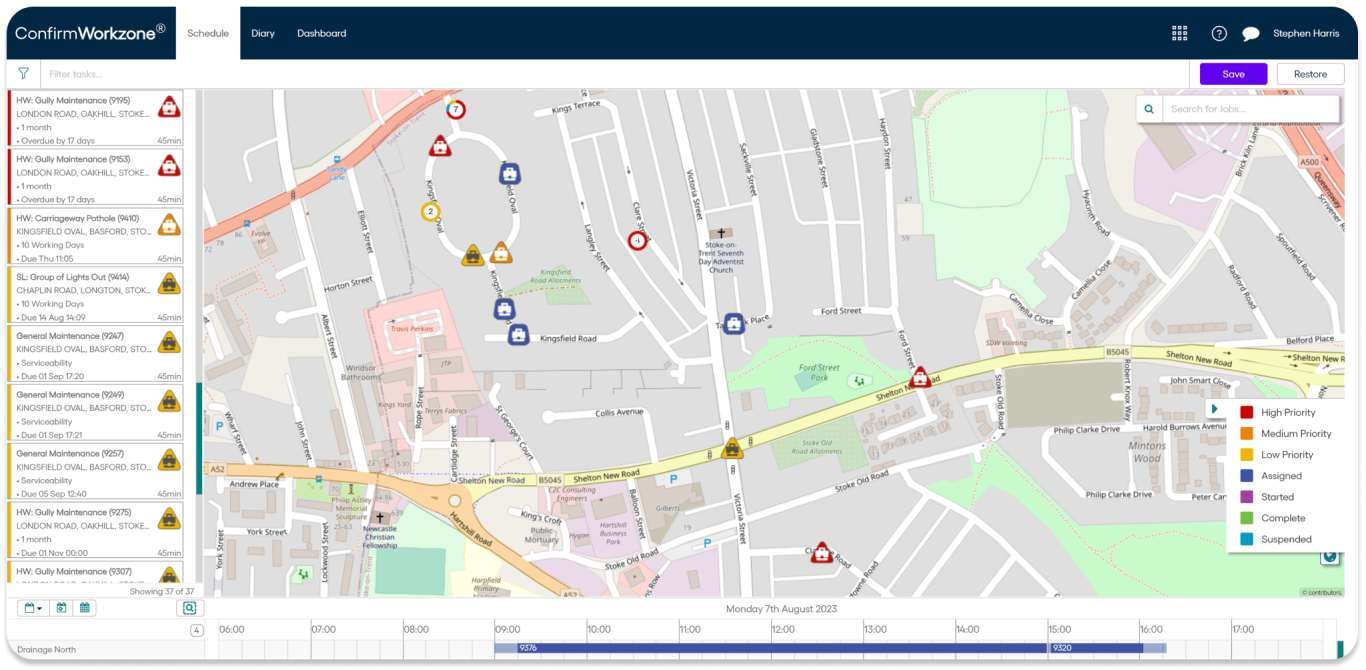Image resolution: width=1366 pixels, height=670 pixels.
Task: Open Stephen Harris user menu
Action: (1306, 33)
